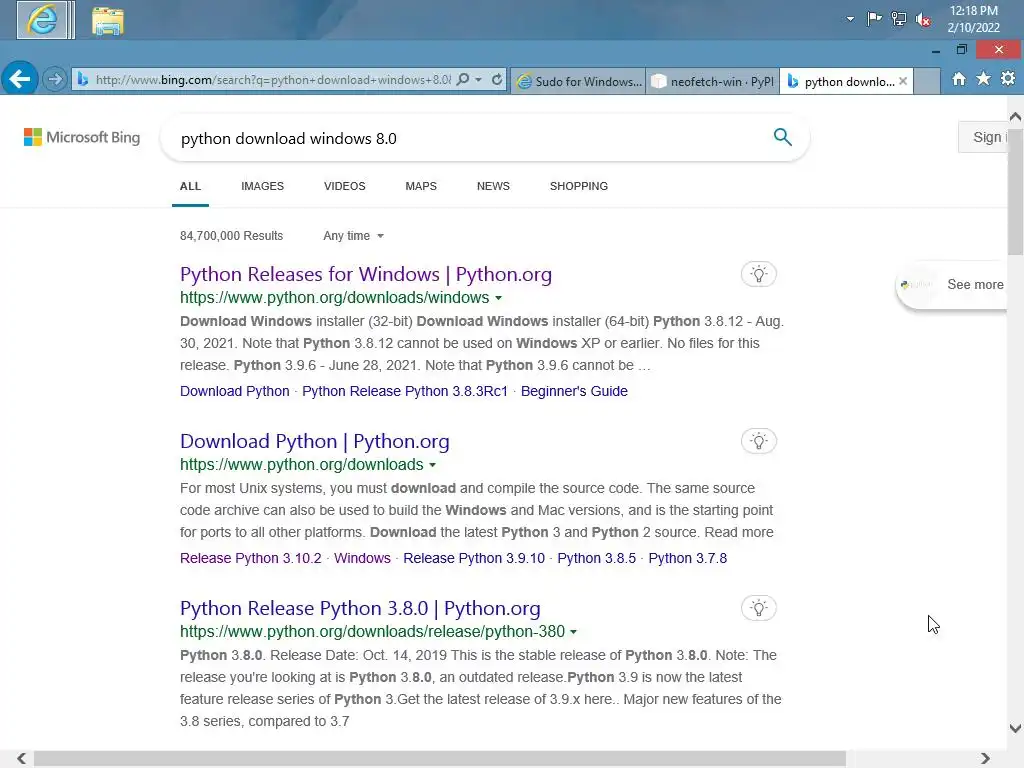Image resolution: width=1024 pixels, height=768 pixels.
Task: Click lightbulb icon beside Python Releases result
Action: point(758,274)
